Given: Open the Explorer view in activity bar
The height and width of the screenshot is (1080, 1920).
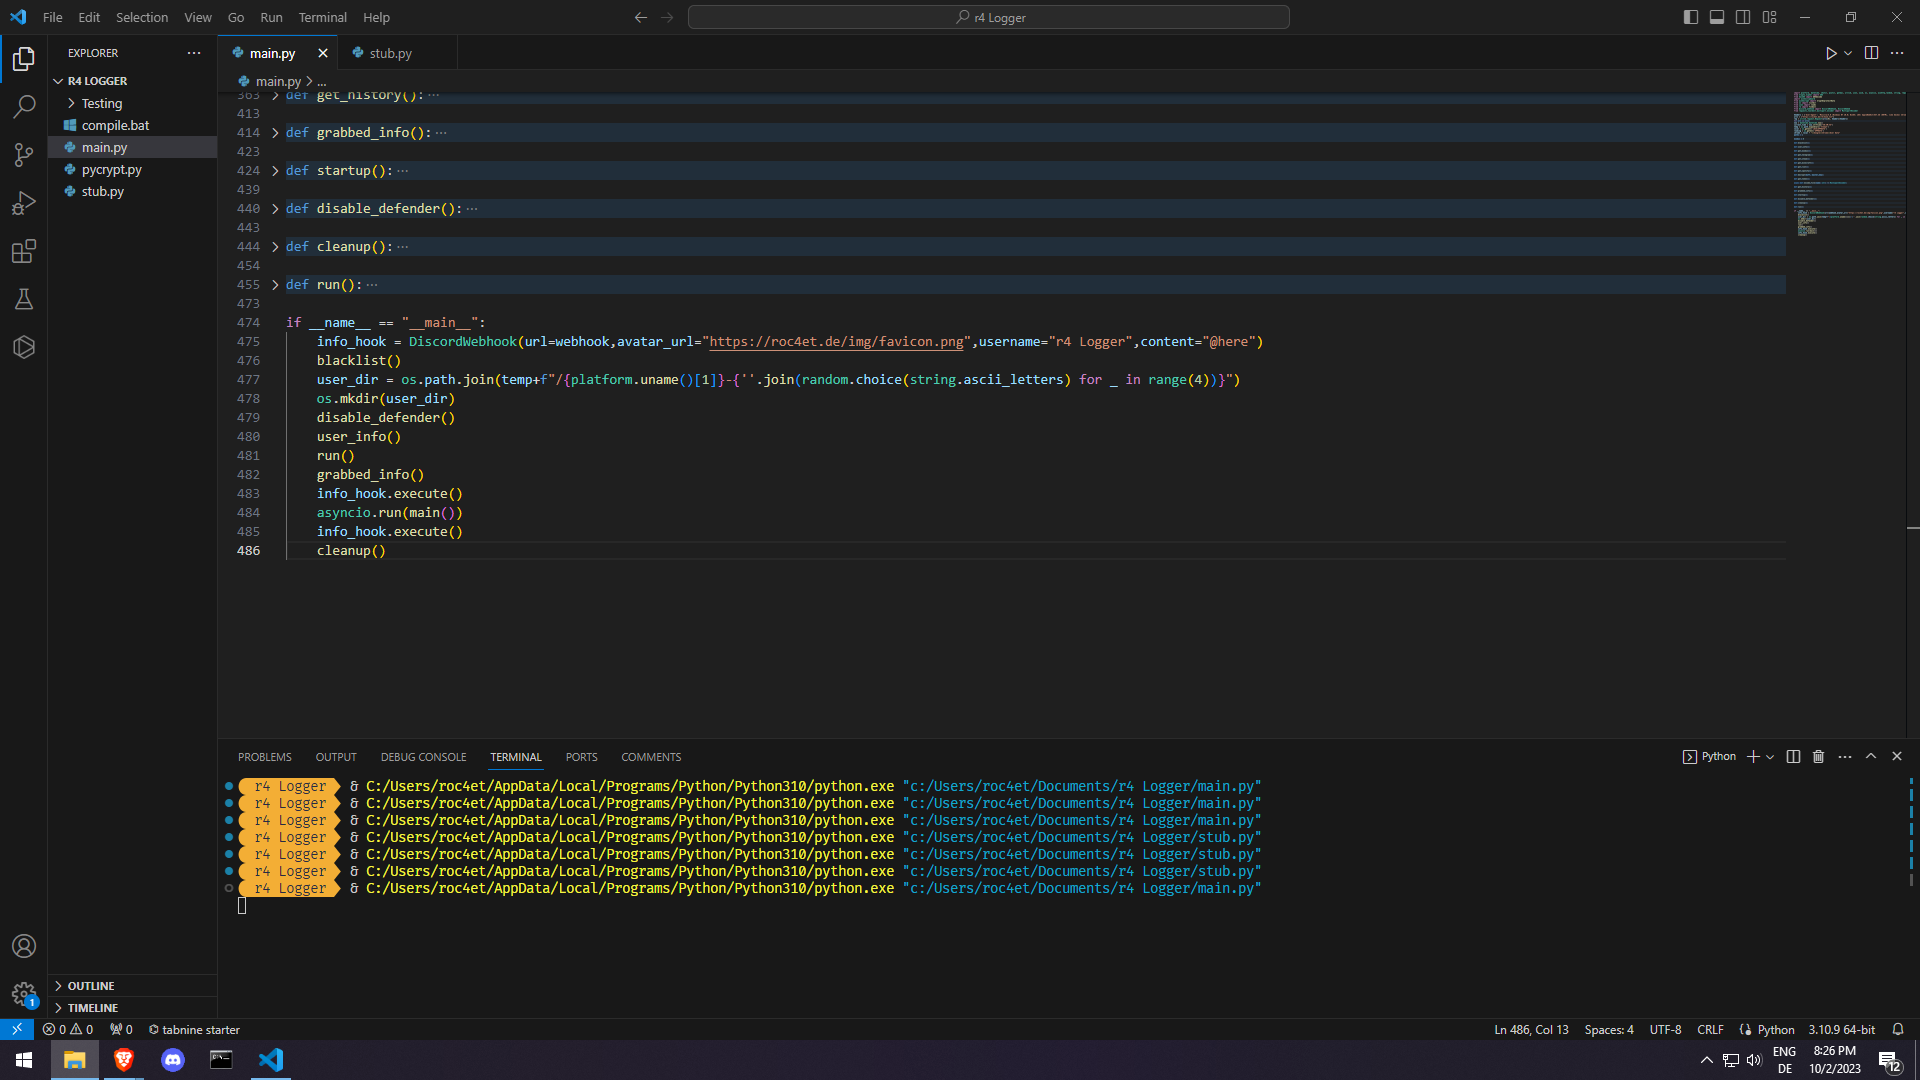Looking at the screenshot, I should pos(24,59).
